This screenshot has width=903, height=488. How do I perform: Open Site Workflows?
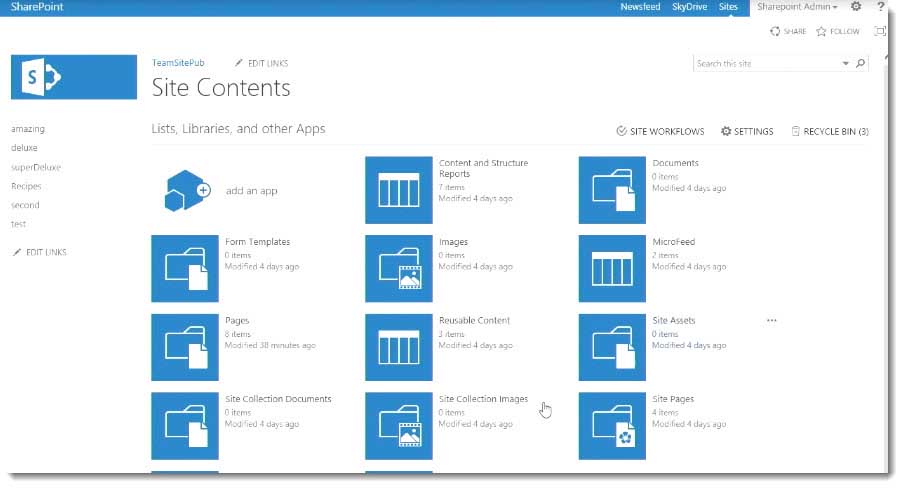(660, 131)
